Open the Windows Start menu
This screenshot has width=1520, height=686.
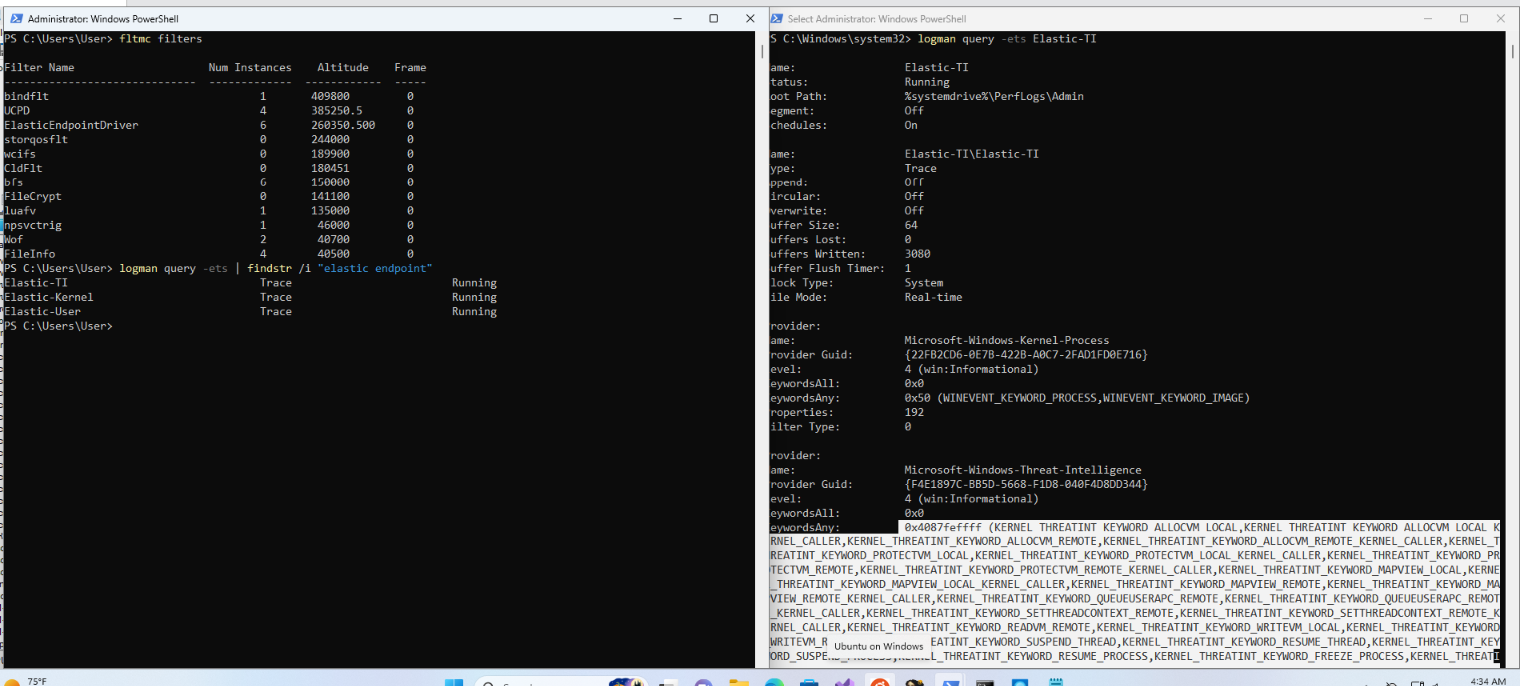coord(454,683)
